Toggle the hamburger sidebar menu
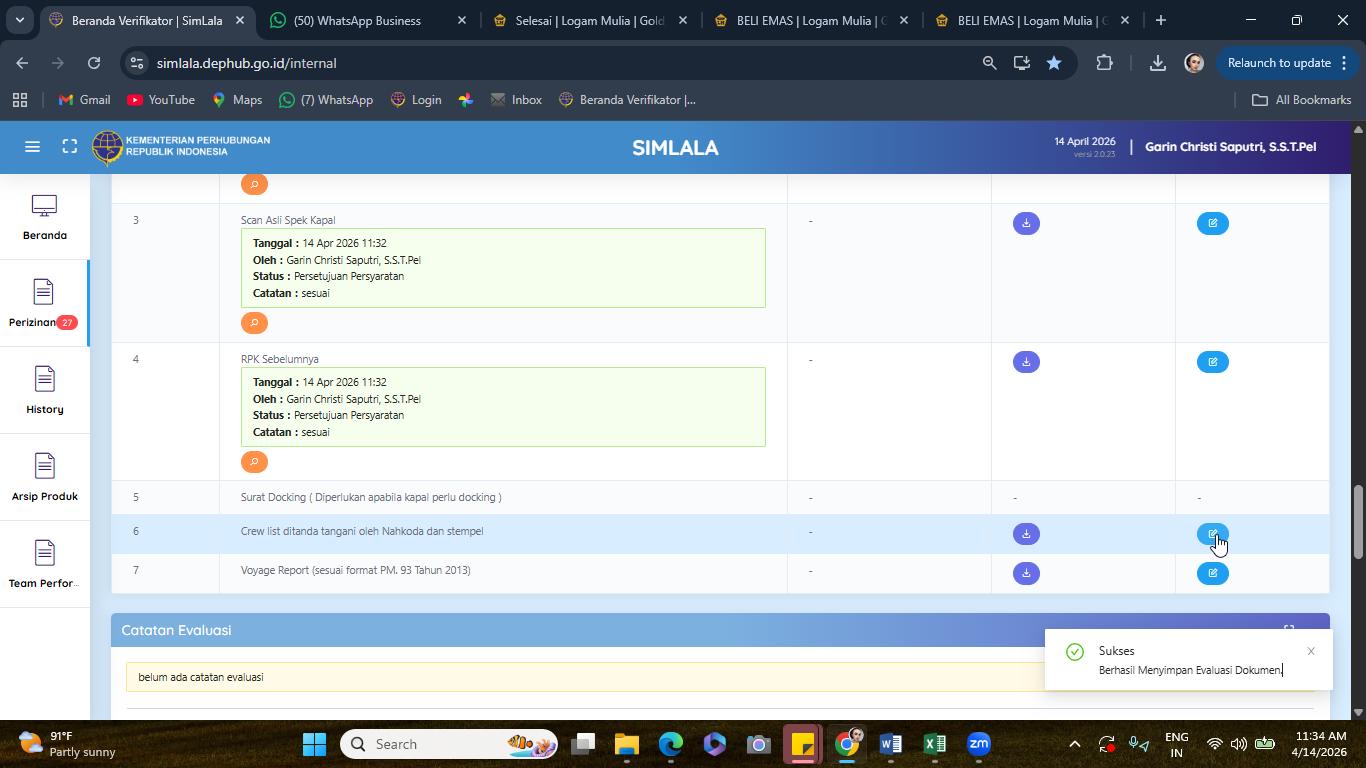Image resolution: width=1366 pixels, height=768 pixels. pos(32,147)
